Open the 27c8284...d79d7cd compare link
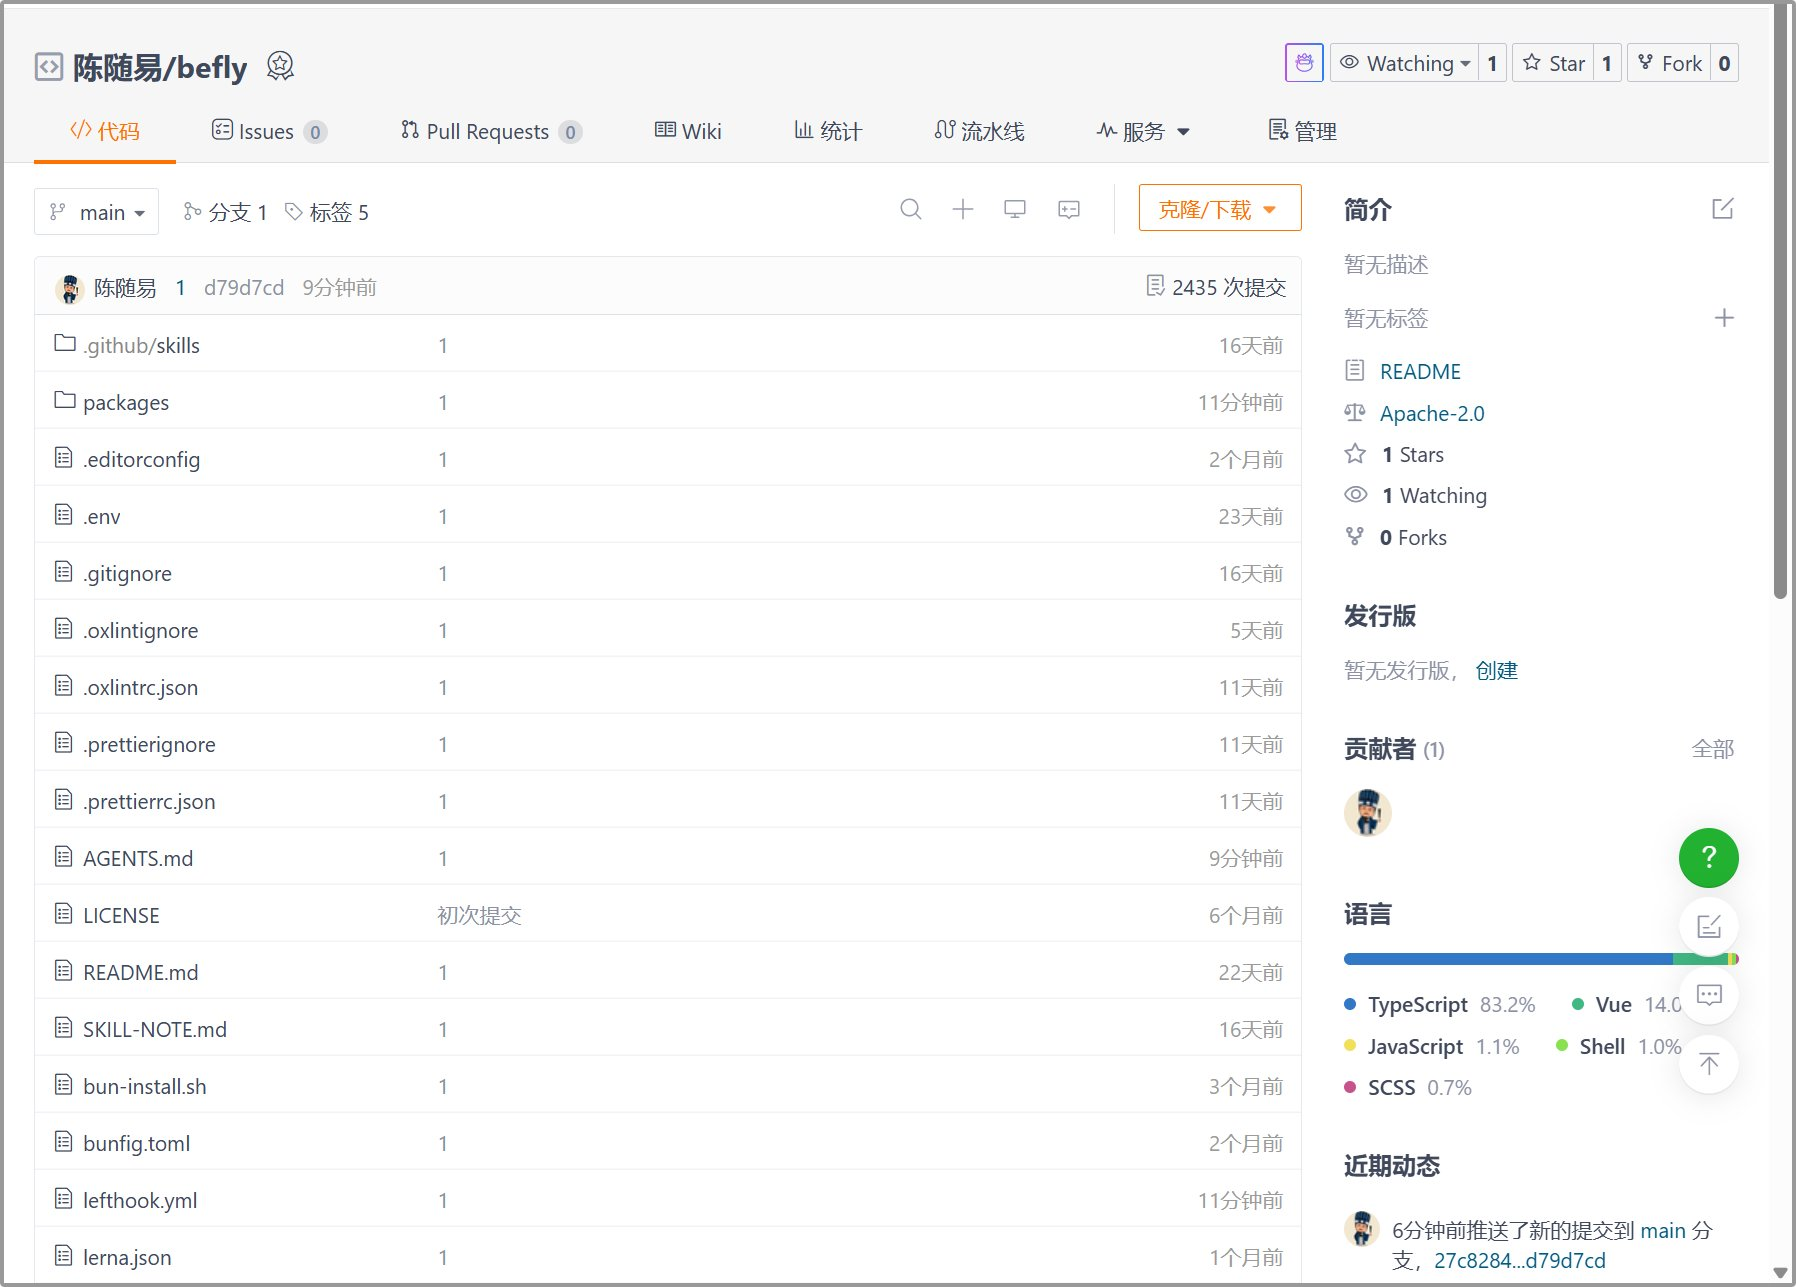This screenshot has height=1287, width=1796. pyautogui.click(x=1519, y=1260)
